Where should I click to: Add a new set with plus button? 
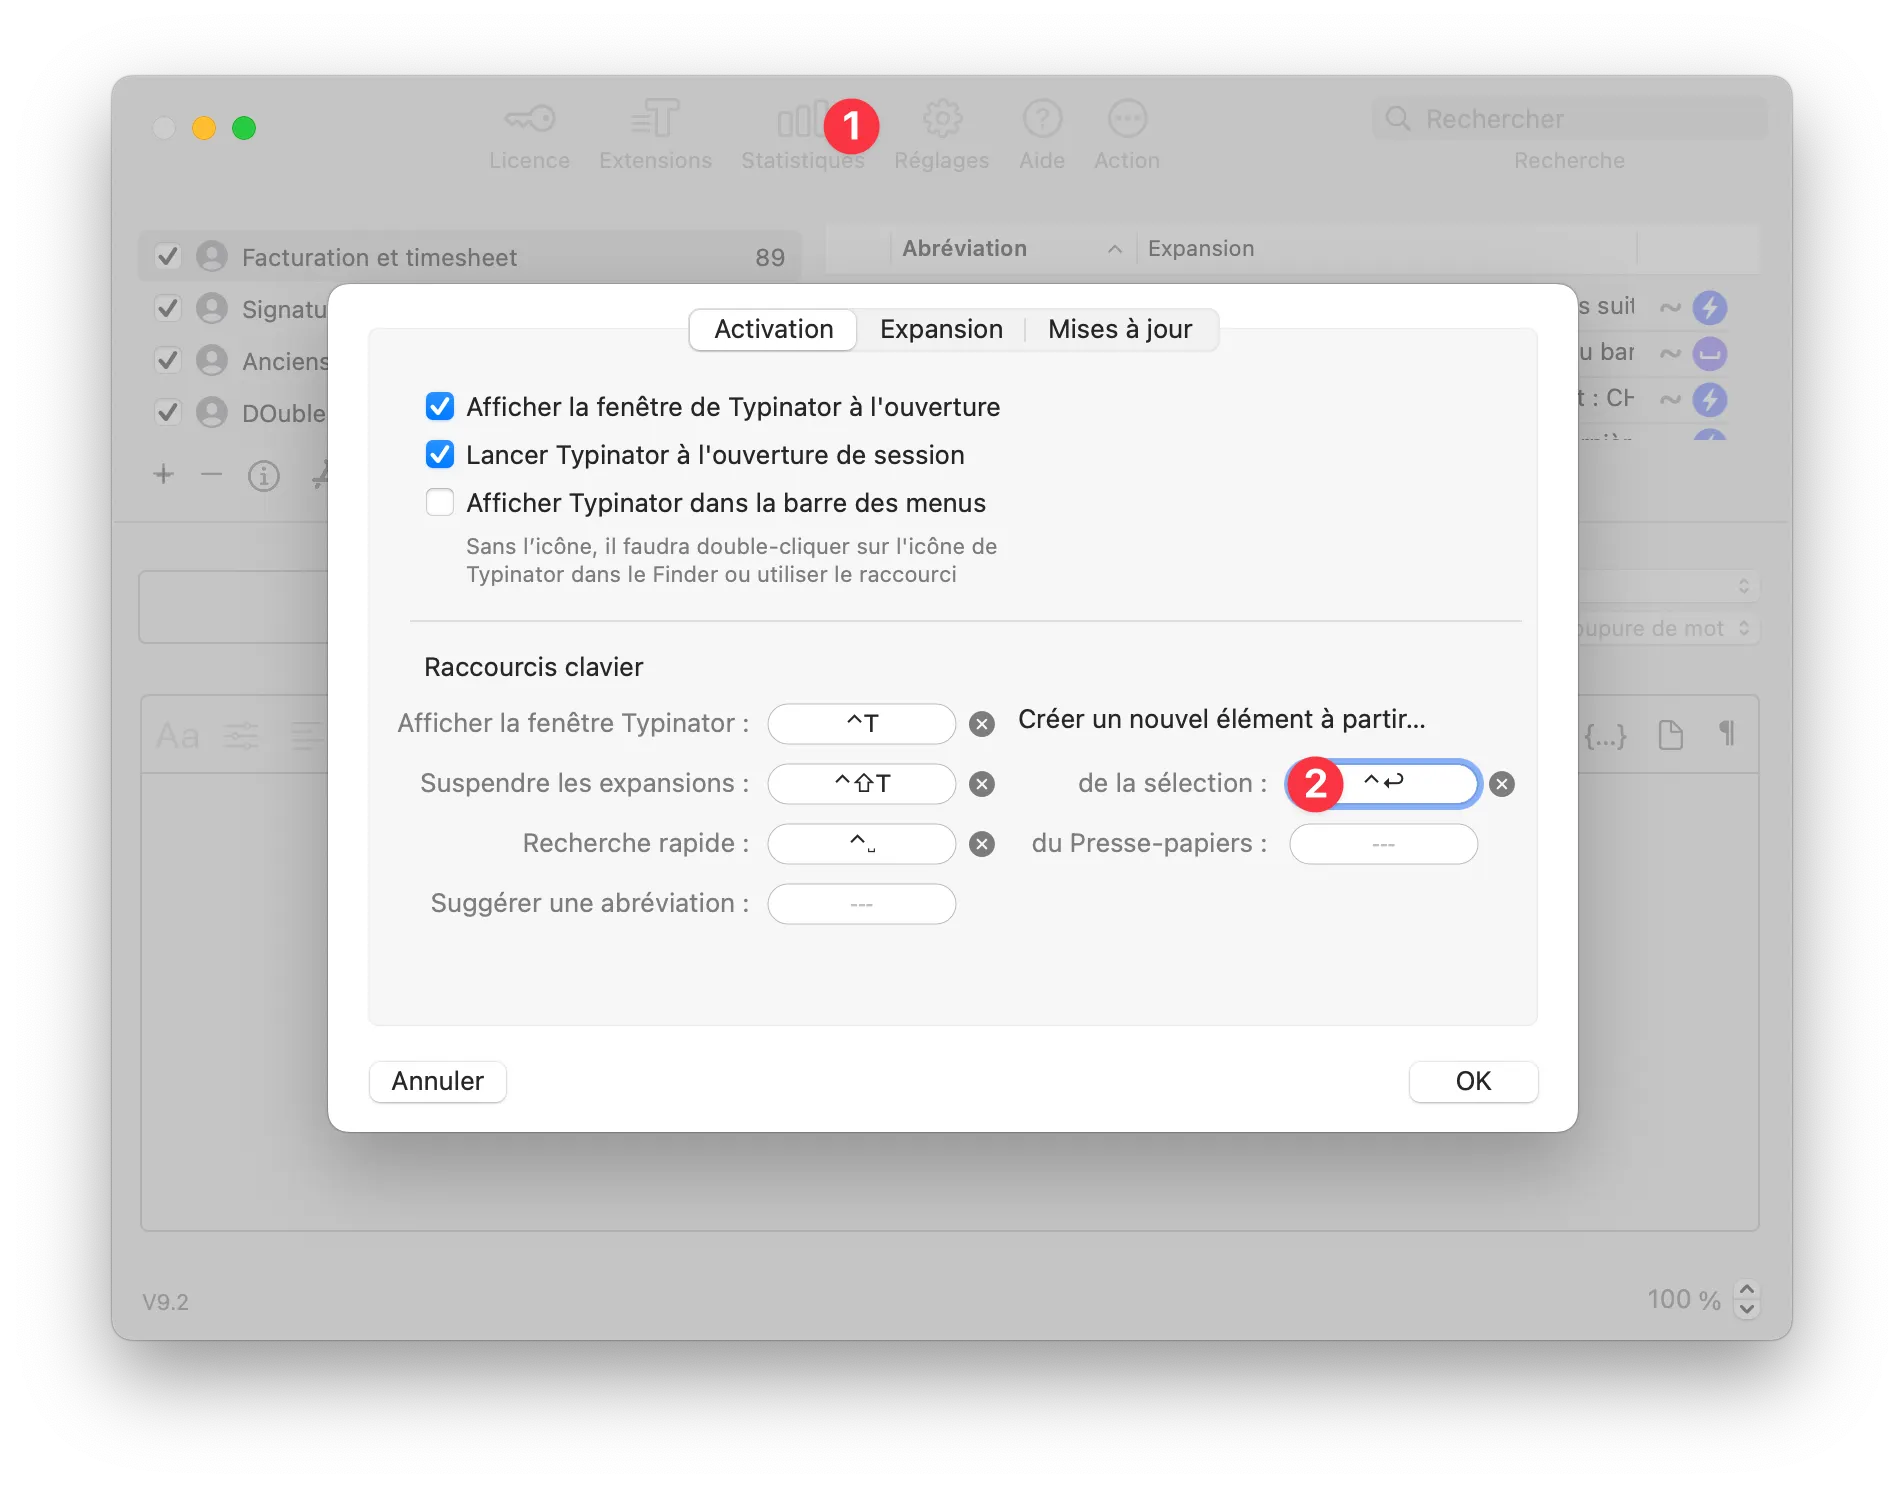[x=164, y=474]
